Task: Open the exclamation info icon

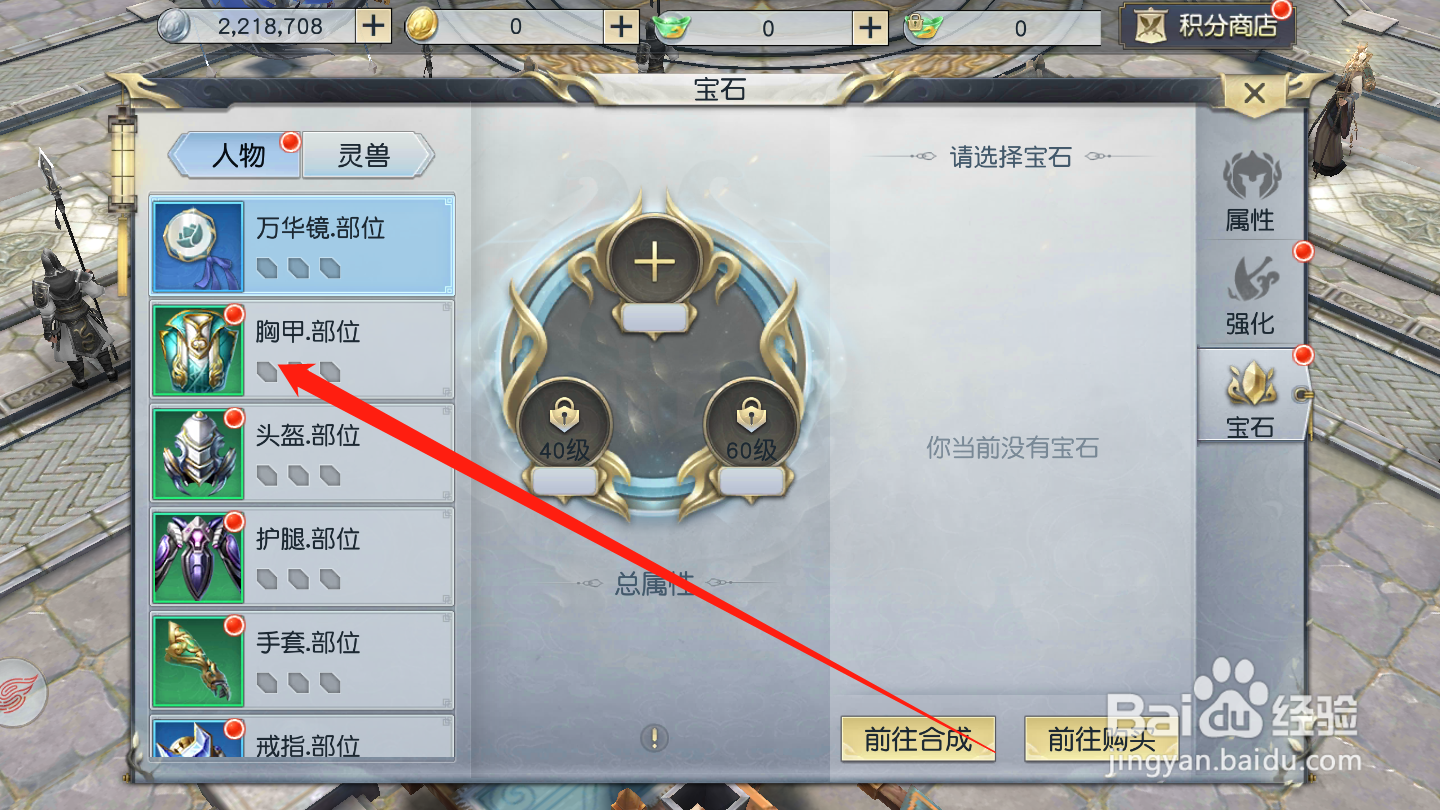Action: coord(654,739)
